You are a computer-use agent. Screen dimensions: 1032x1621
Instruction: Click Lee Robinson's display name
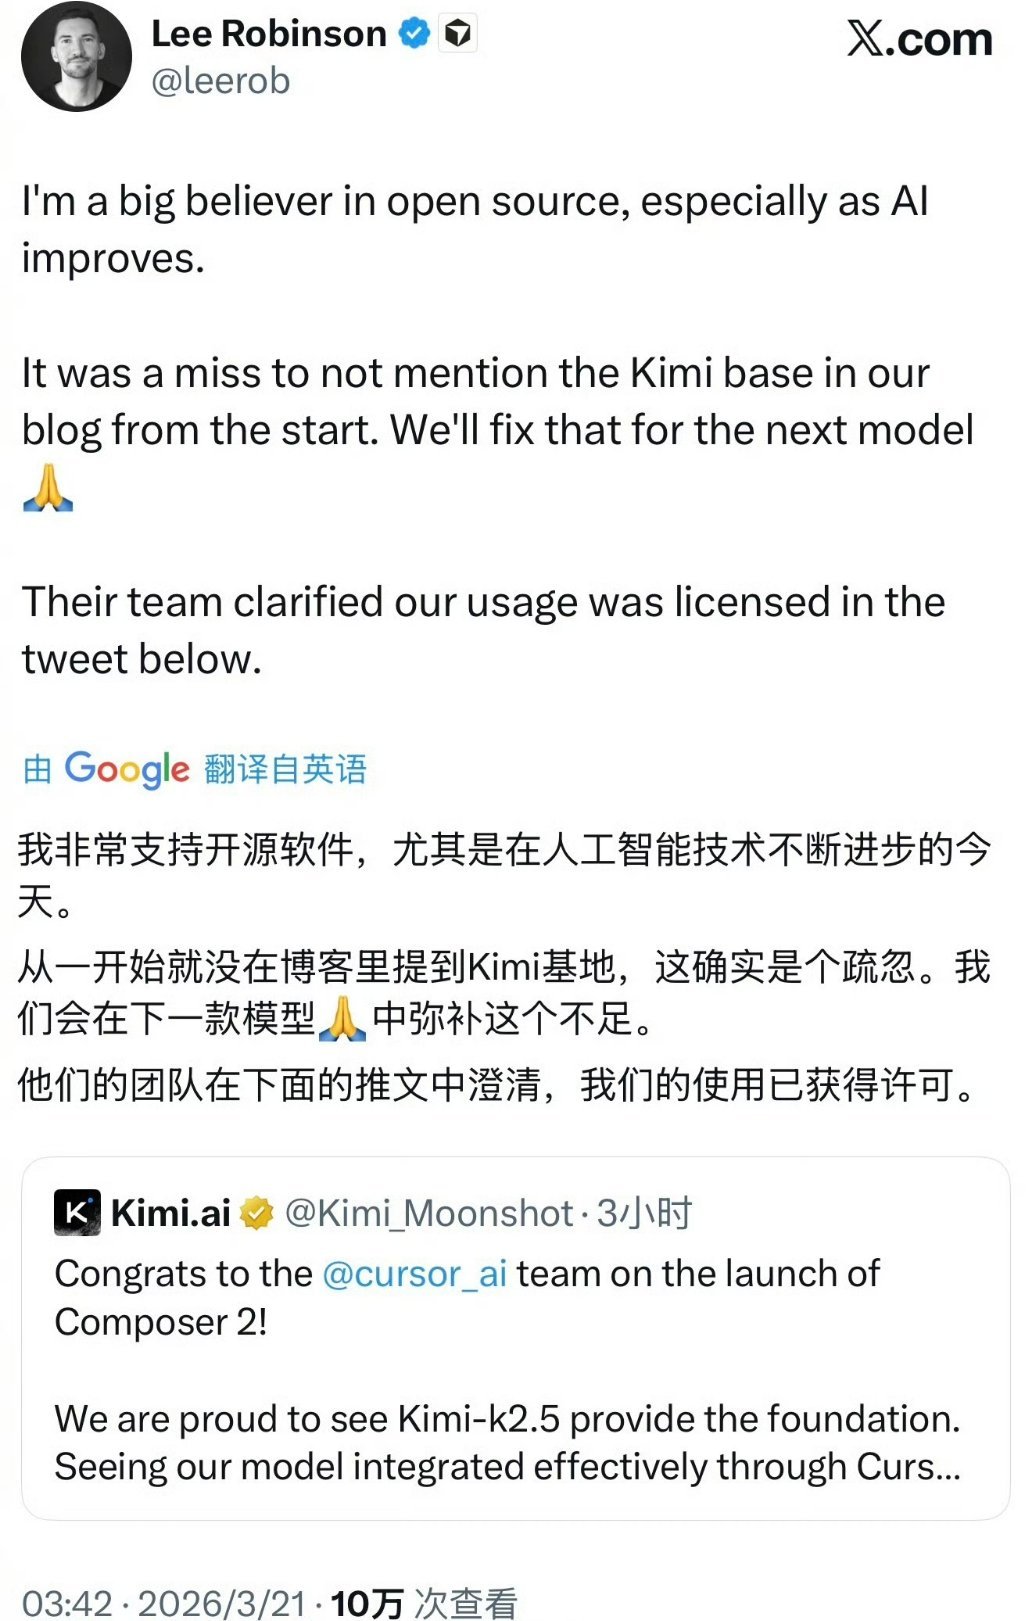point(268,33)
